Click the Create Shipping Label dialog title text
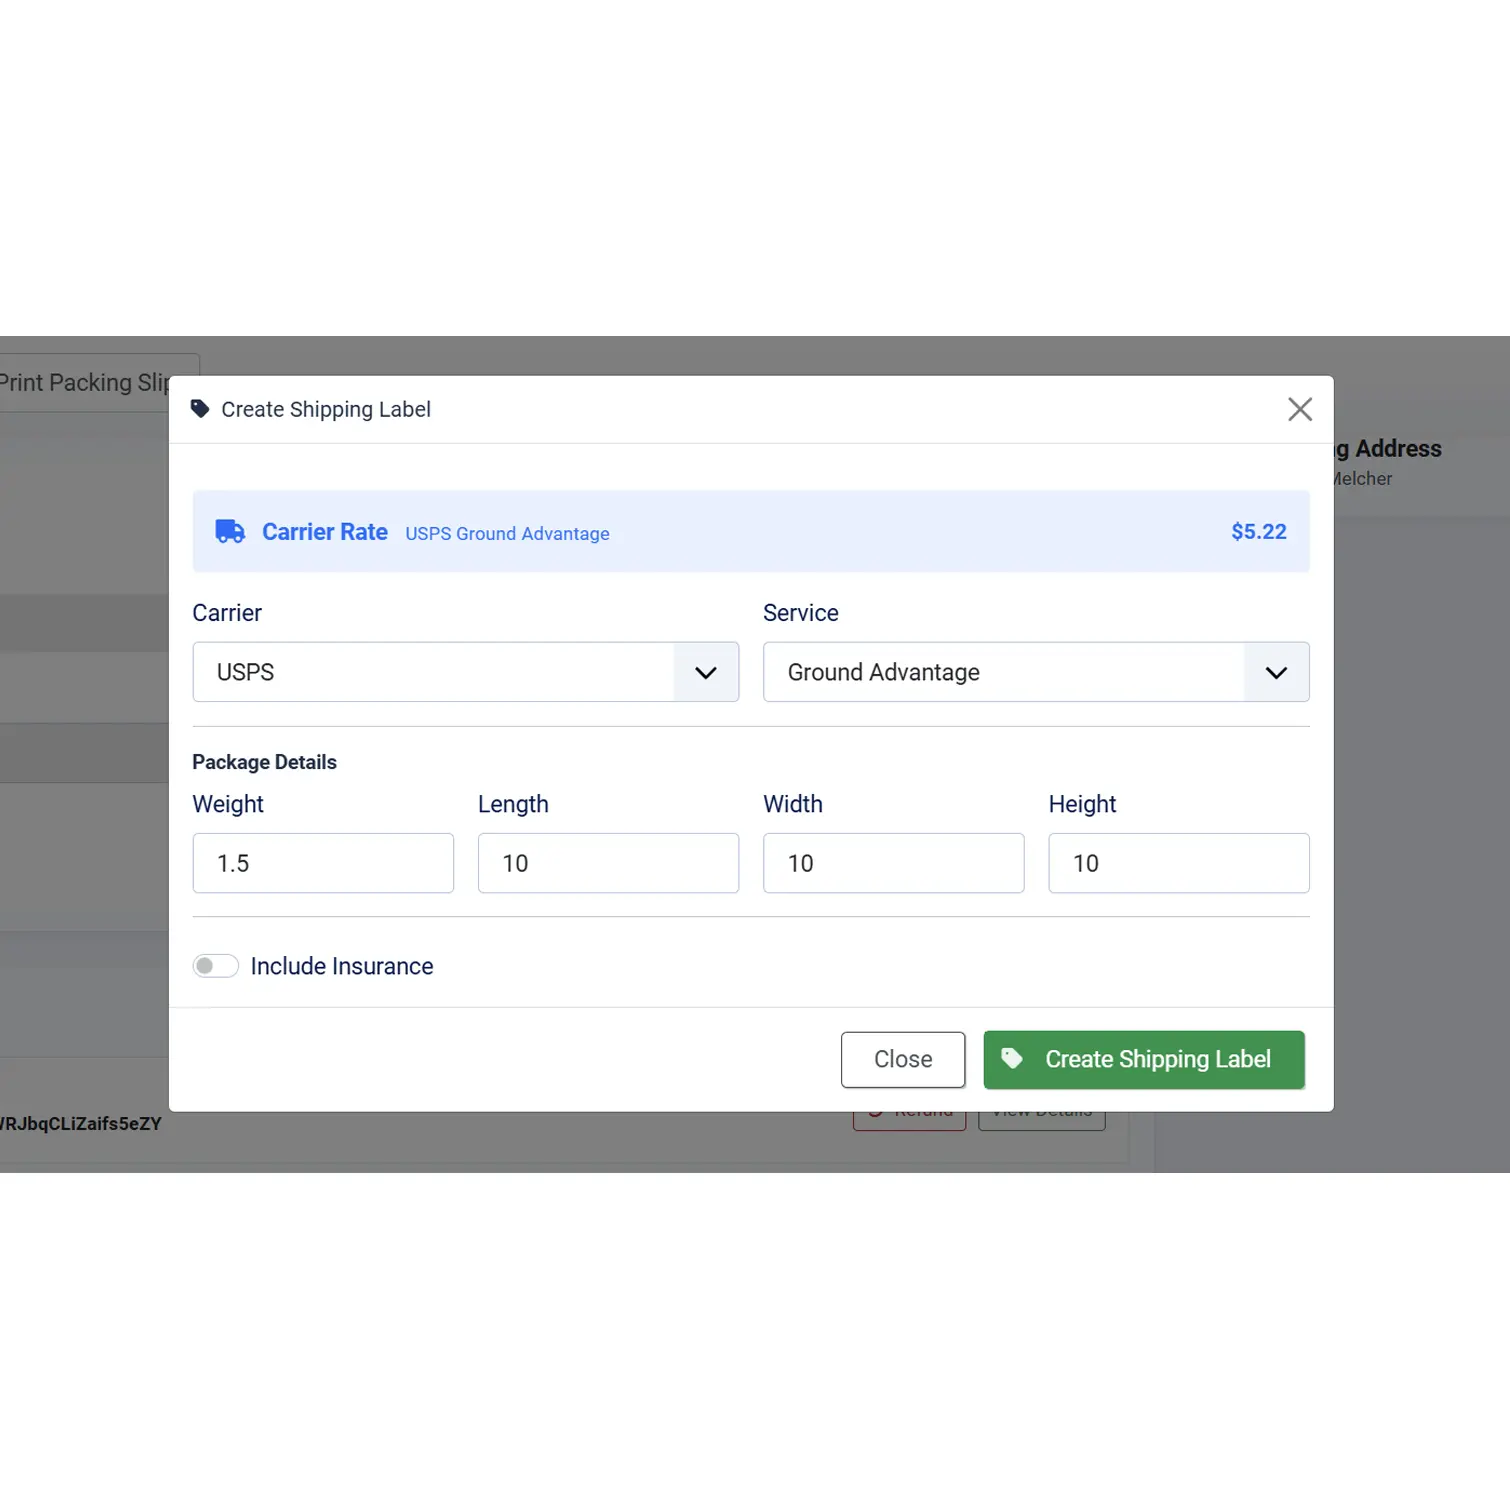 [x=326, y=409]
